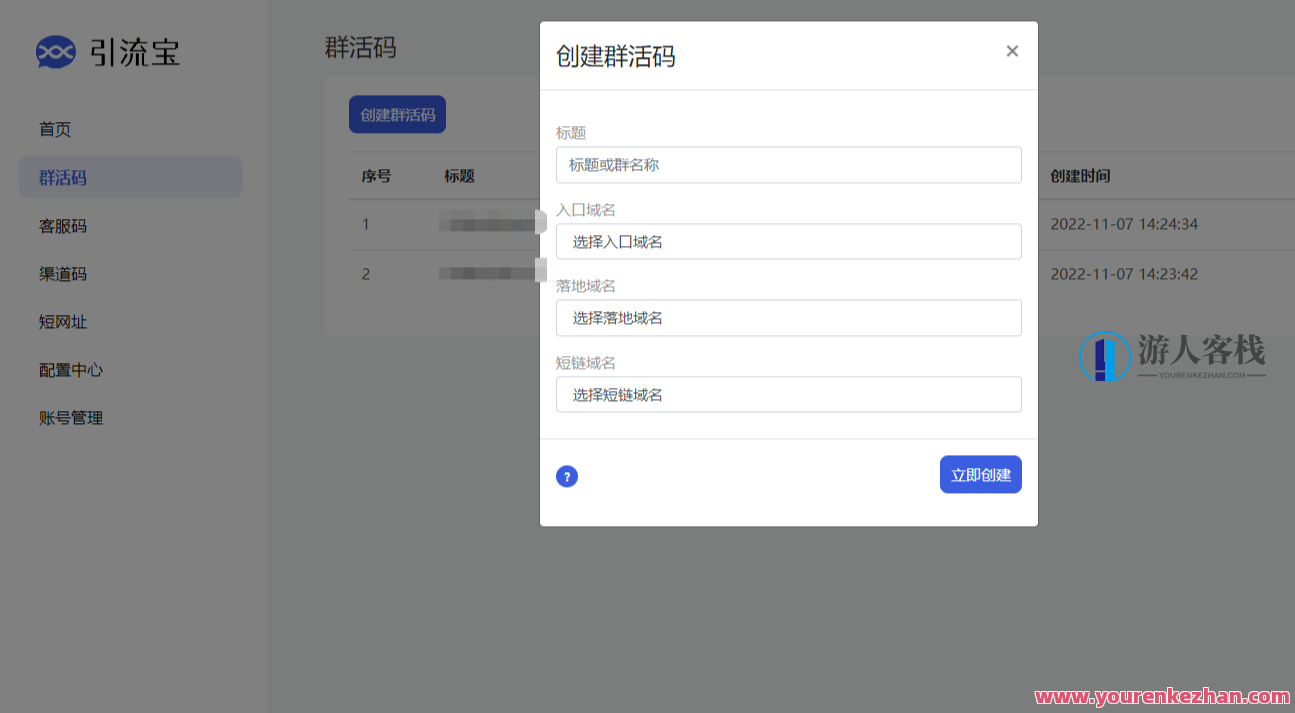
Task: Click the 创建群活码 button
Action: [x=397, y=114]
